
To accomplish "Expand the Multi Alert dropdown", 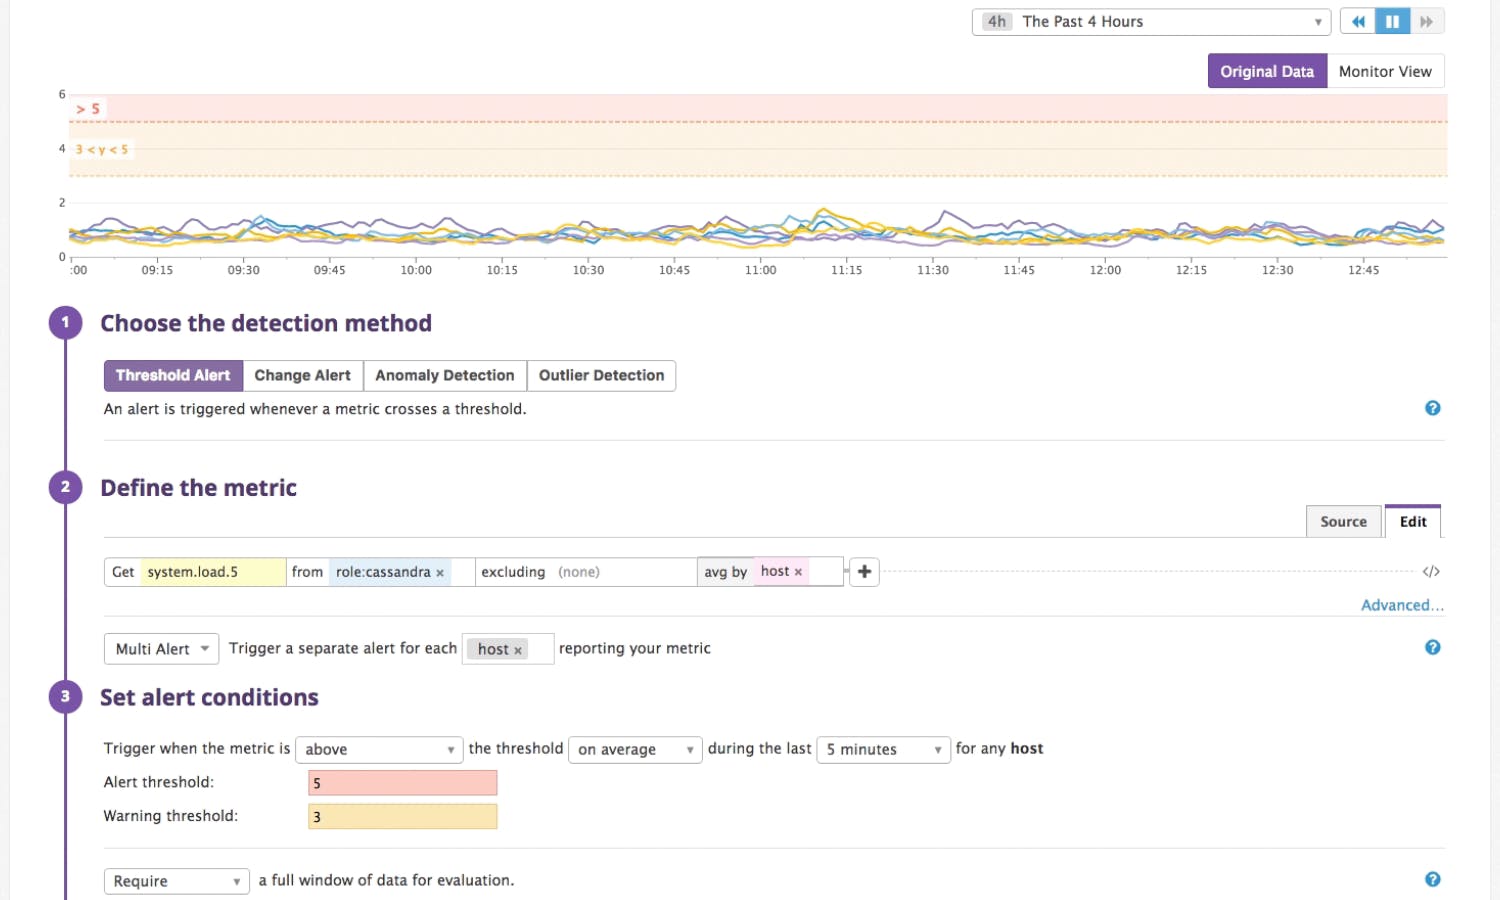I will (161, 649).
